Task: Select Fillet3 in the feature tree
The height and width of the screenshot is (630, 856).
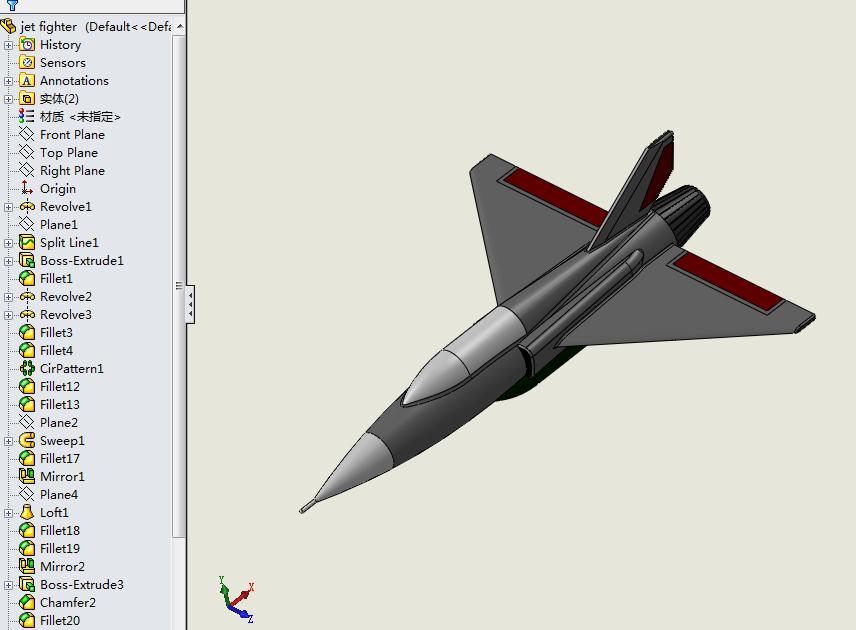Action: [x=56, y=332]
